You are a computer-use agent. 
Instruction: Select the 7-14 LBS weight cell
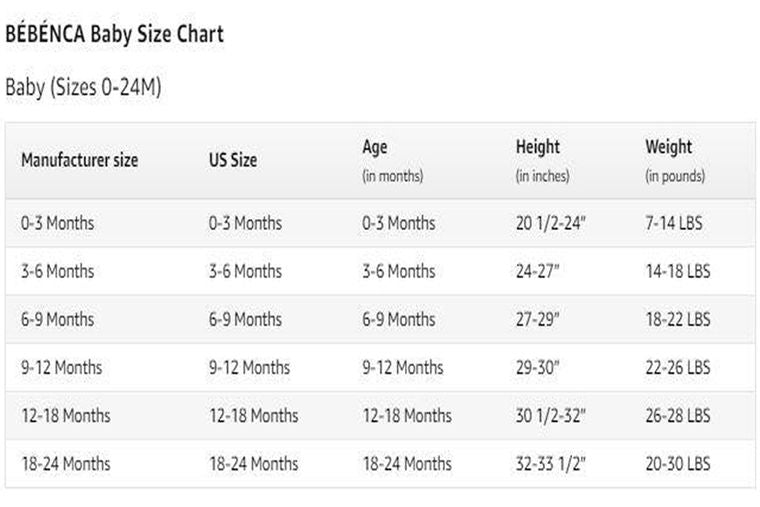tap(674, 223)
